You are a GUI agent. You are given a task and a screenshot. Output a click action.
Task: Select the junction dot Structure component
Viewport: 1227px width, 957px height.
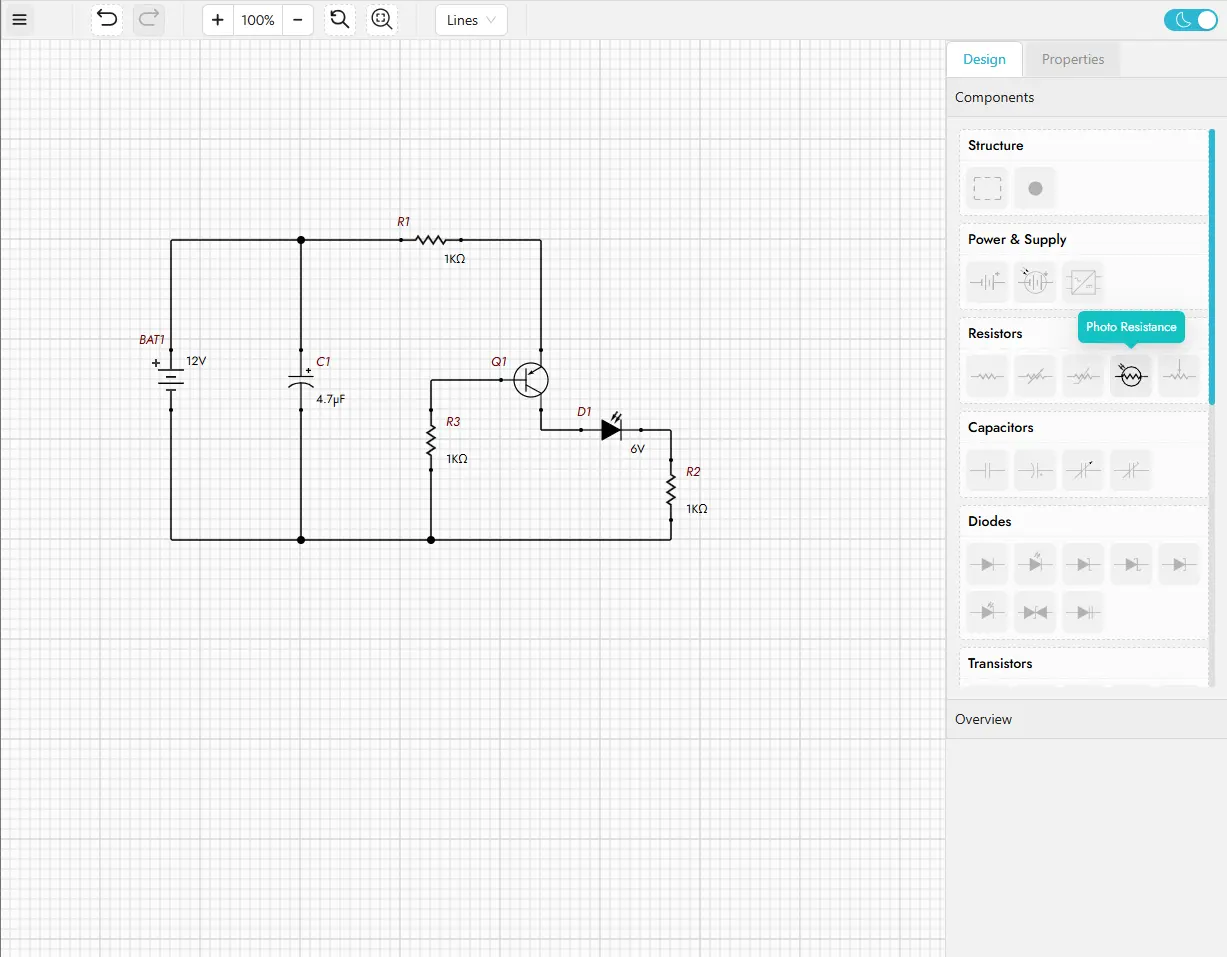click(x=1035, y=188)
